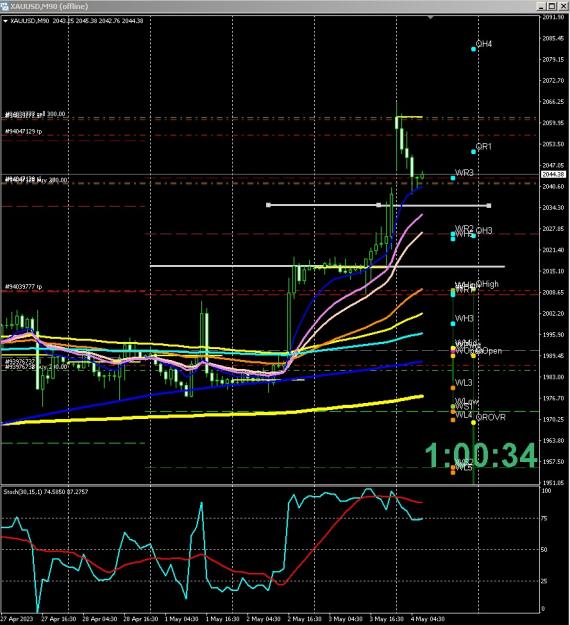Expand the arrow beside XAUUSD,M90 label

[x=5, y=21]
